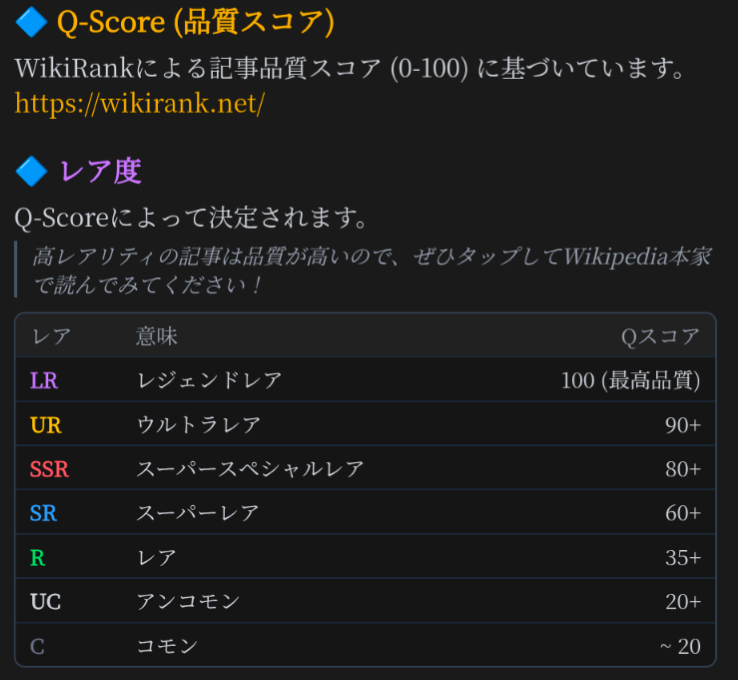Click the レア column header
This screenshot has height=680, width=738.
click(51, 336)
